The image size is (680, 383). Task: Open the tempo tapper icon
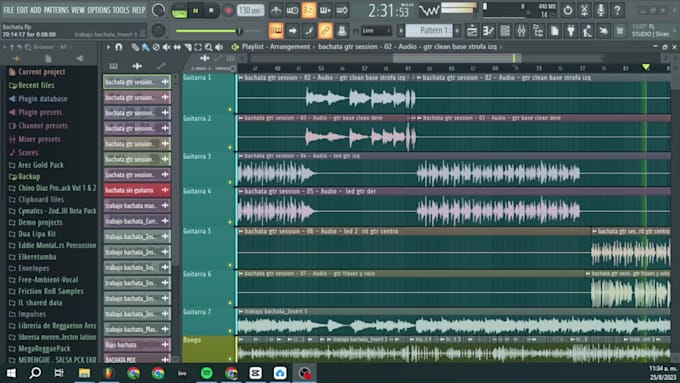point(587,30)
